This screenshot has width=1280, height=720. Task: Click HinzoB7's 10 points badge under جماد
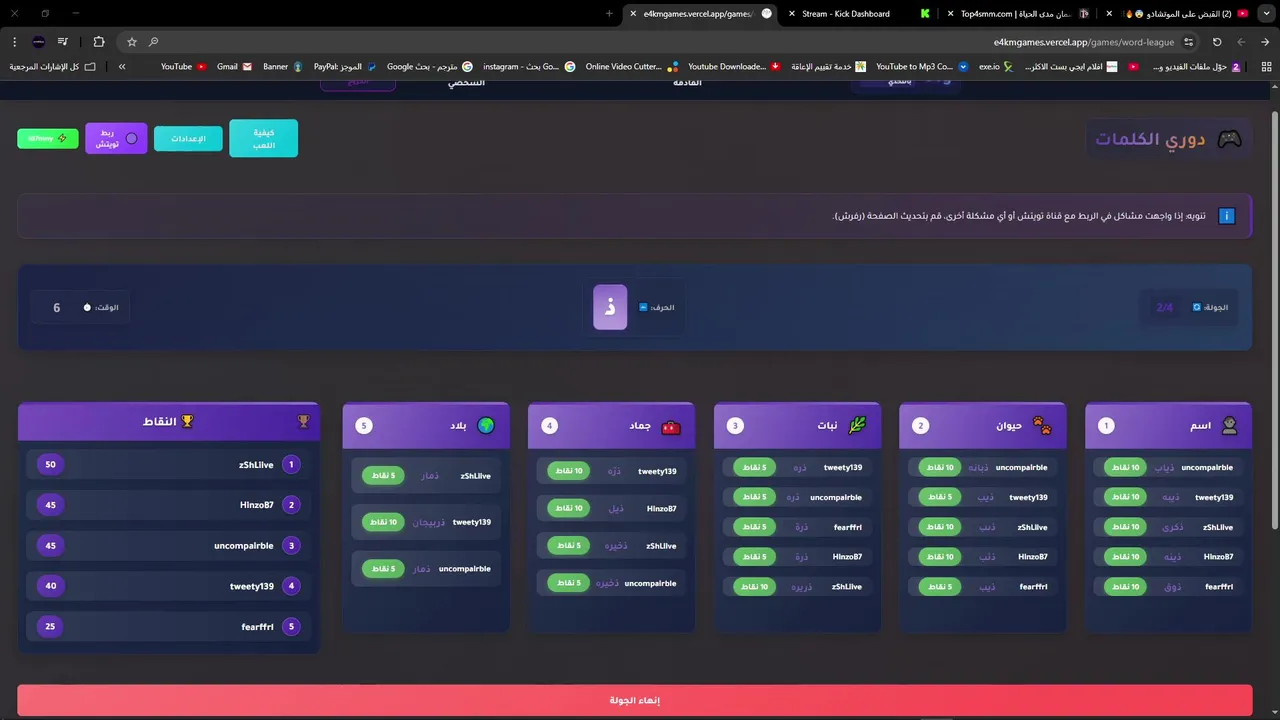coord(569,508)
